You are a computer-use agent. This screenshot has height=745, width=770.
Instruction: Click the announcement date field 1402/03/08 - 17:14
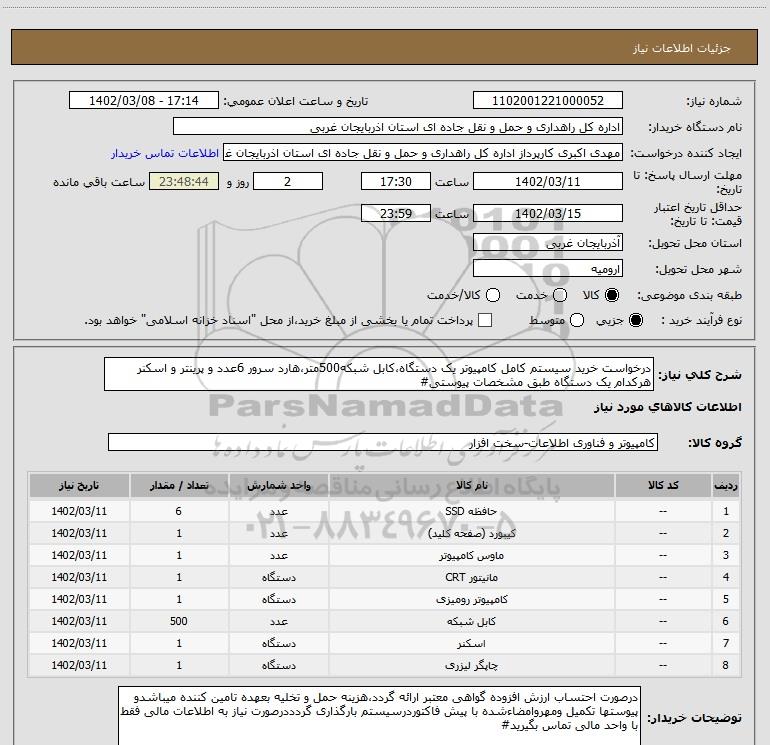point(143,101)
